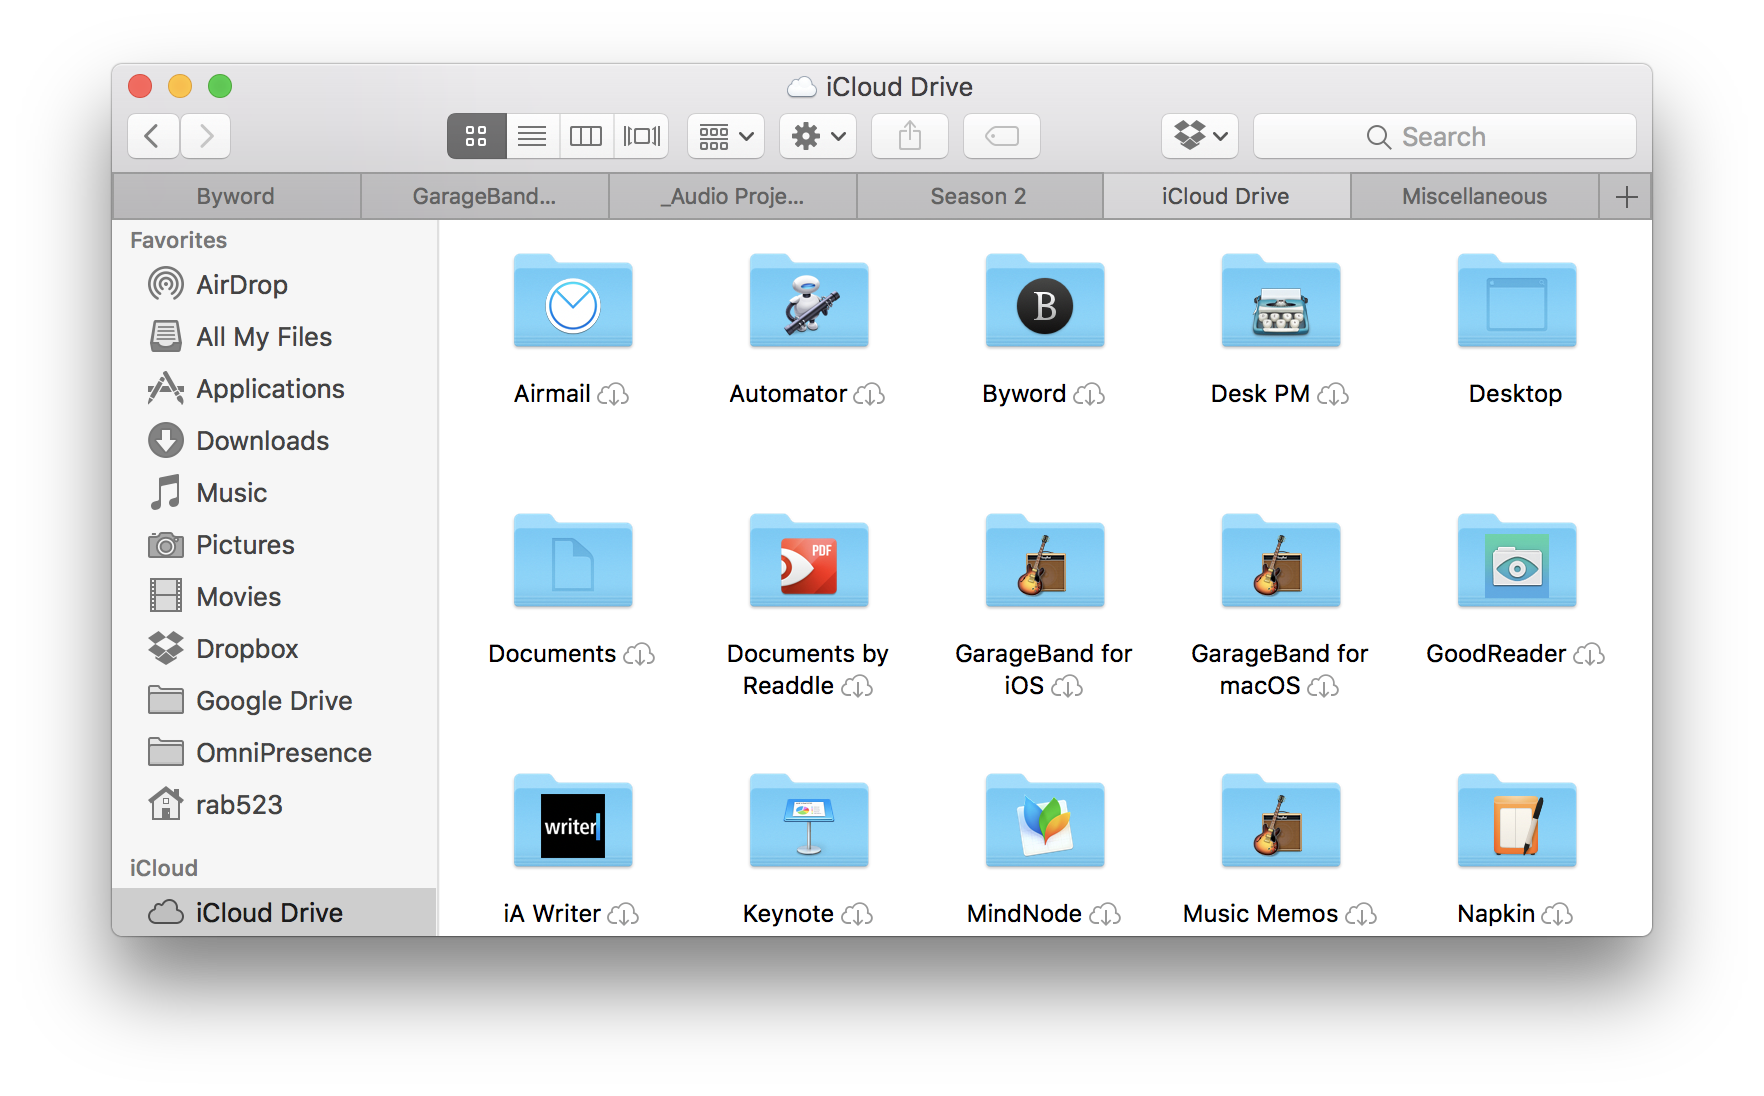The height and width of the screenshot is (1096, 1764).
Task: Switch to the GarageBand… tab
Action: 484,196
